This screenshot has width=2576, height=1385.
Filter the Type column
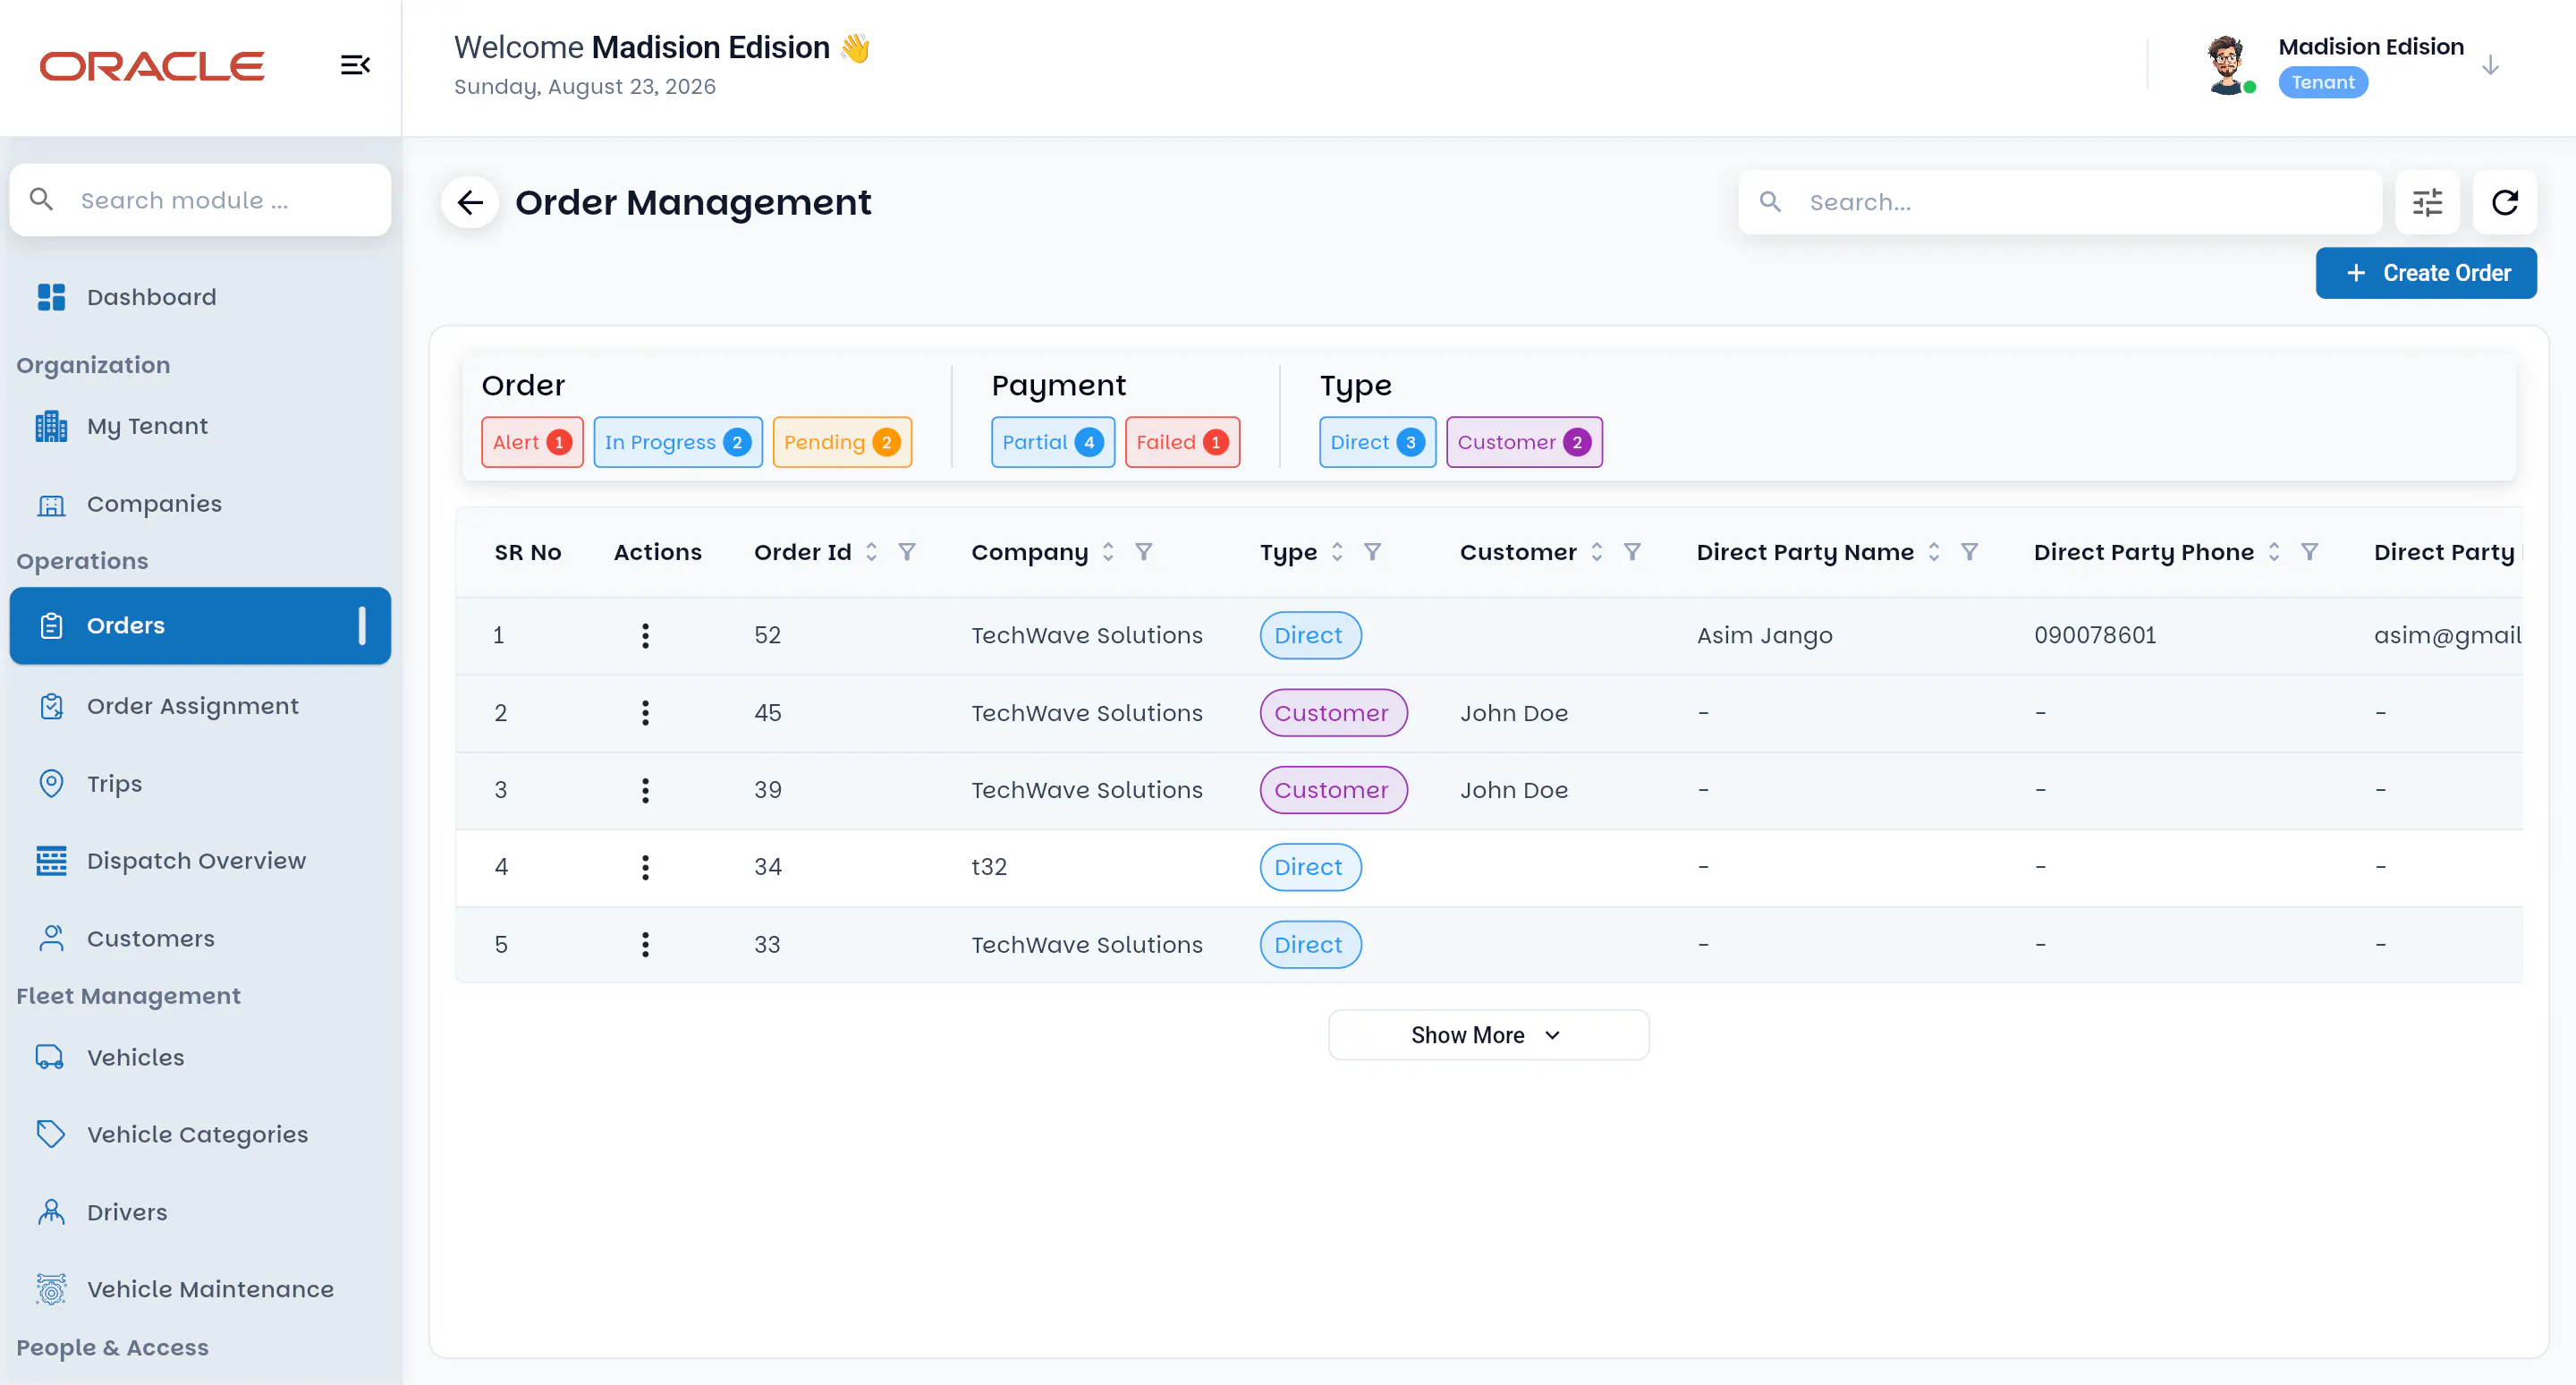pos(1373,552)
